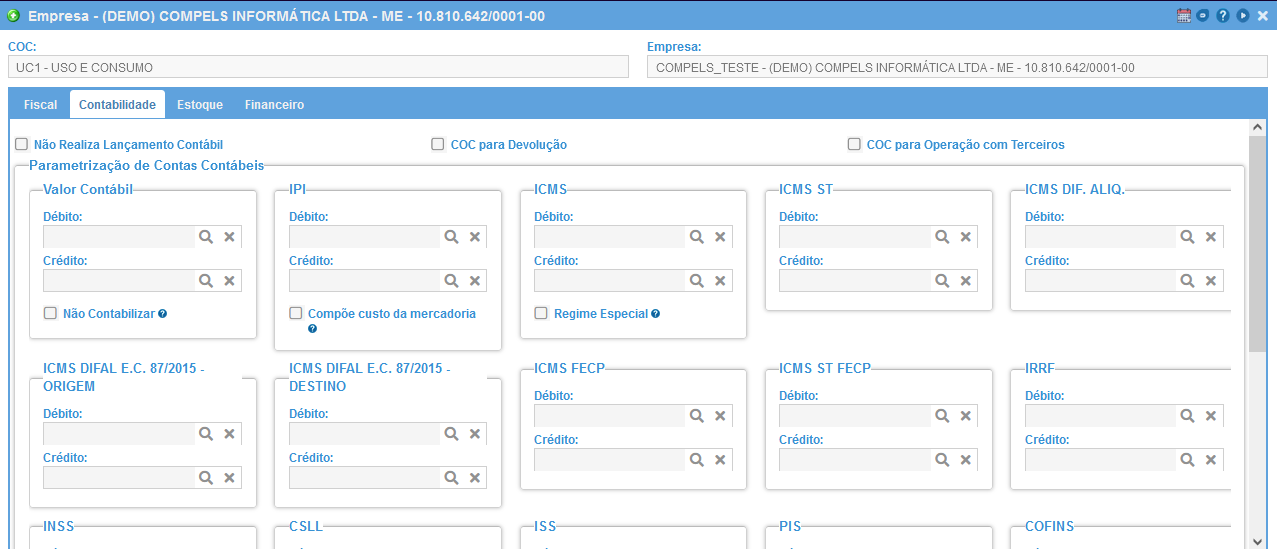The width and height of the screenshot is (1277, 549).
Task: Click the green icon beside Empresa title
Action: pos(14,16)
